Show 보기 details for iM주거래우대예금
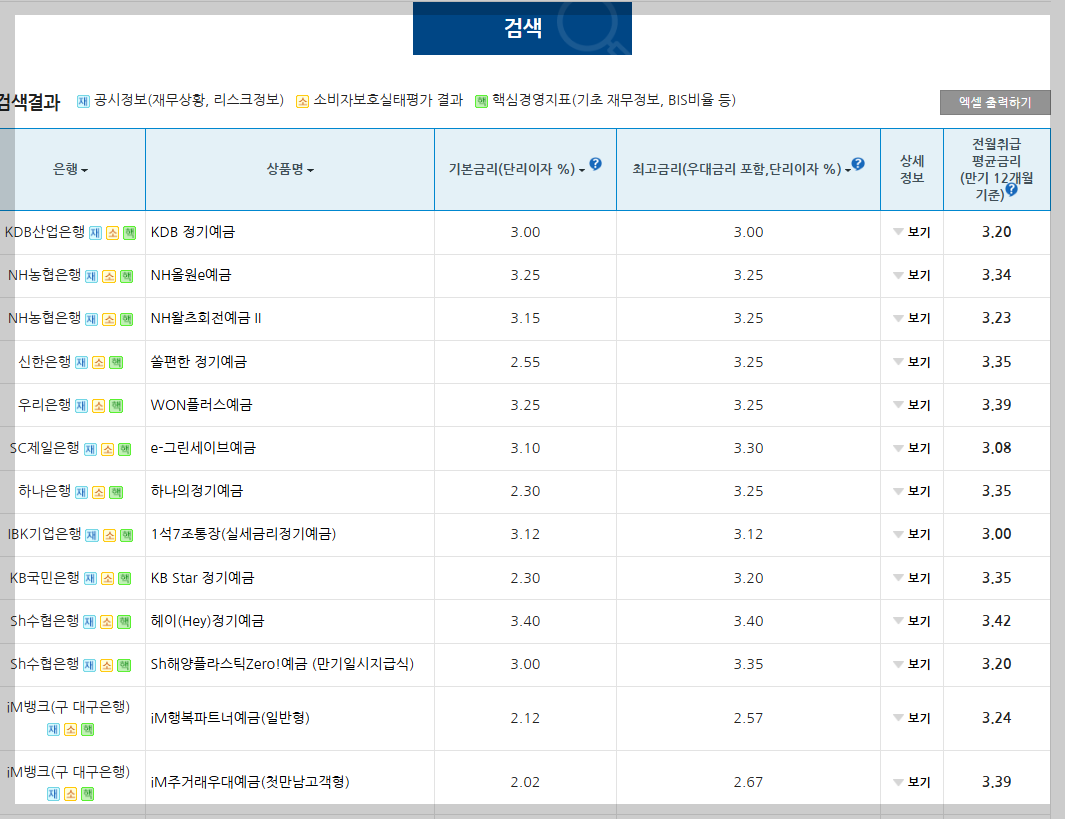Screen dimensions: 1065x819 (x=911, y=782)
